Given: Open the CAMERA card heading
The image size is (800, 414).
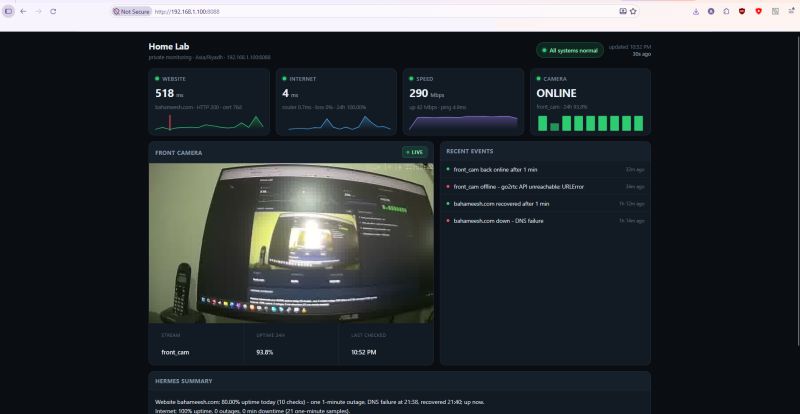Looking at the screenshot, I should (555, 79).
